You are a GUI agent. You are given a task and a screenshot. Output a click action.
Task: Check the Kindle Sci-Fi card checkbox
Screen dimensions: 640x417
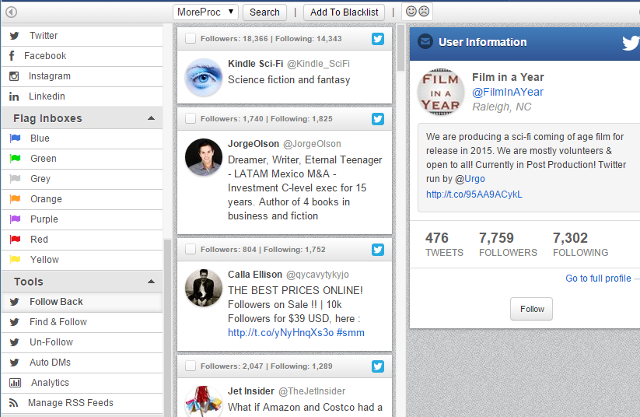click(x=190, y=39)
